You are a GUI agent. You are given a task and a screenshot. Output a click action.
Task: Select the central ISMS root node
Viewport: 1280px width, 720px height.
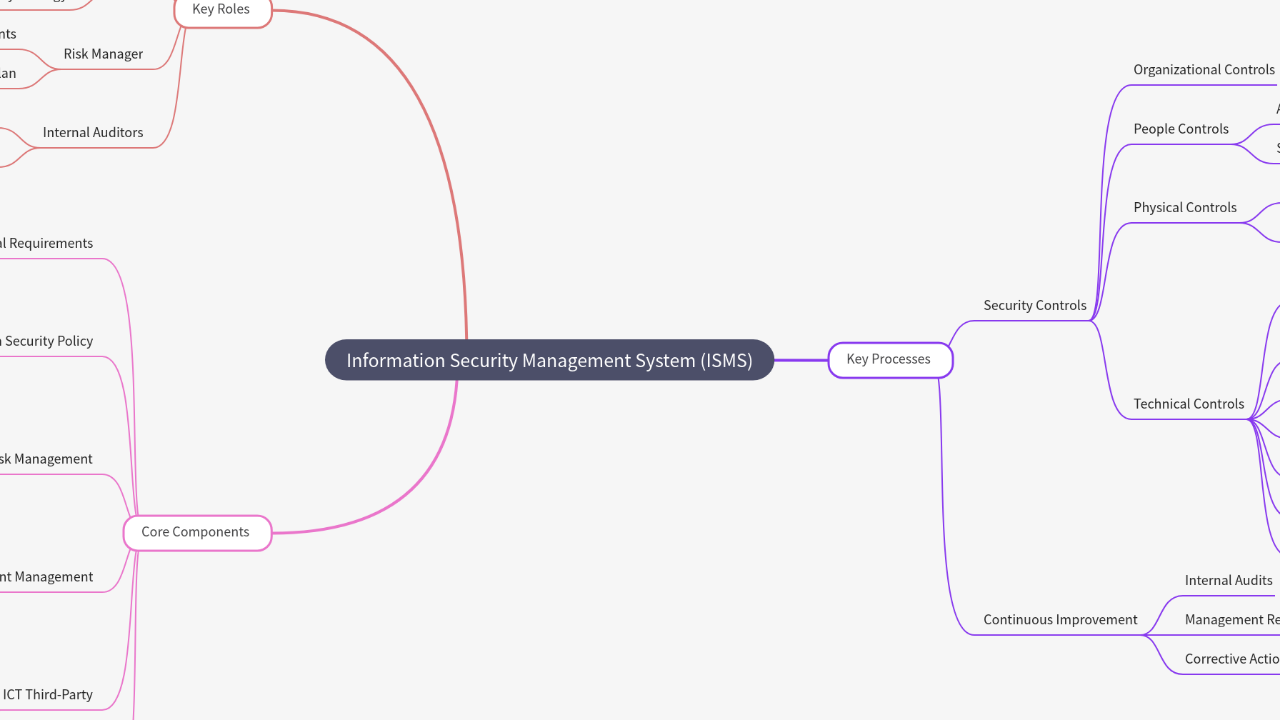pyautogui.click(x=549, y=360)
